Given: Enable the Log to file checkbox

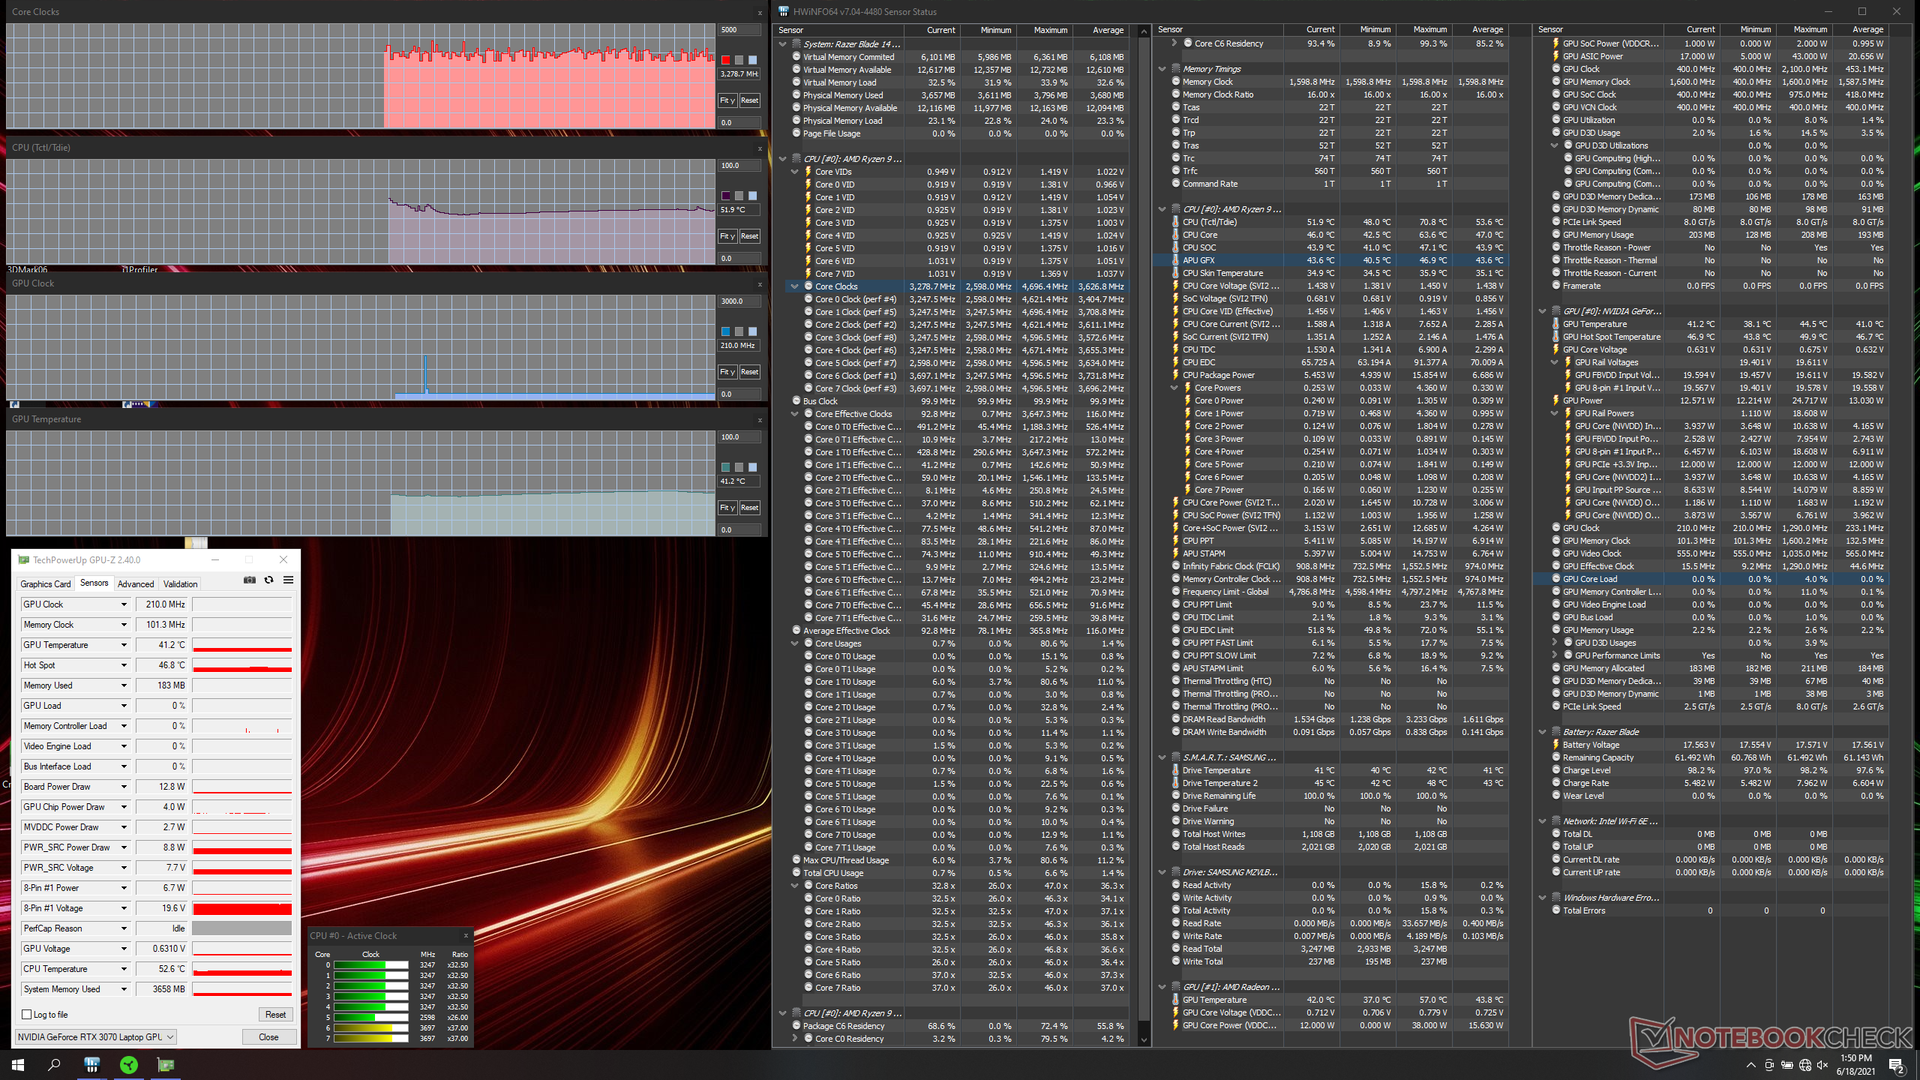Looking at the screenshot, I should click(x=27, y=1015).
